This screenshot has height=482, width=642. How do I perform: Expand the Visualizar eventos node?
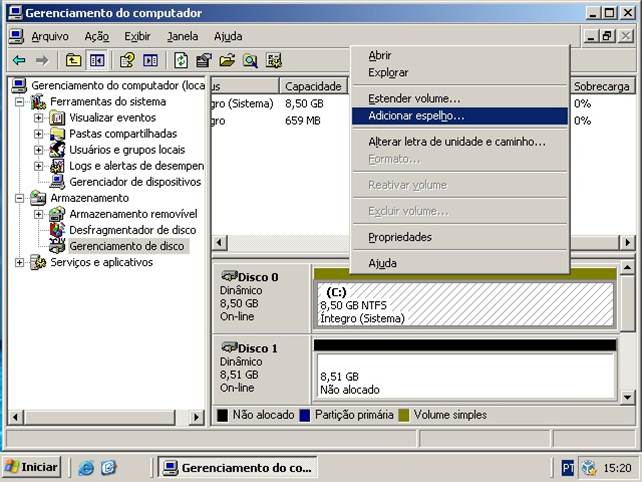point(38,118)
